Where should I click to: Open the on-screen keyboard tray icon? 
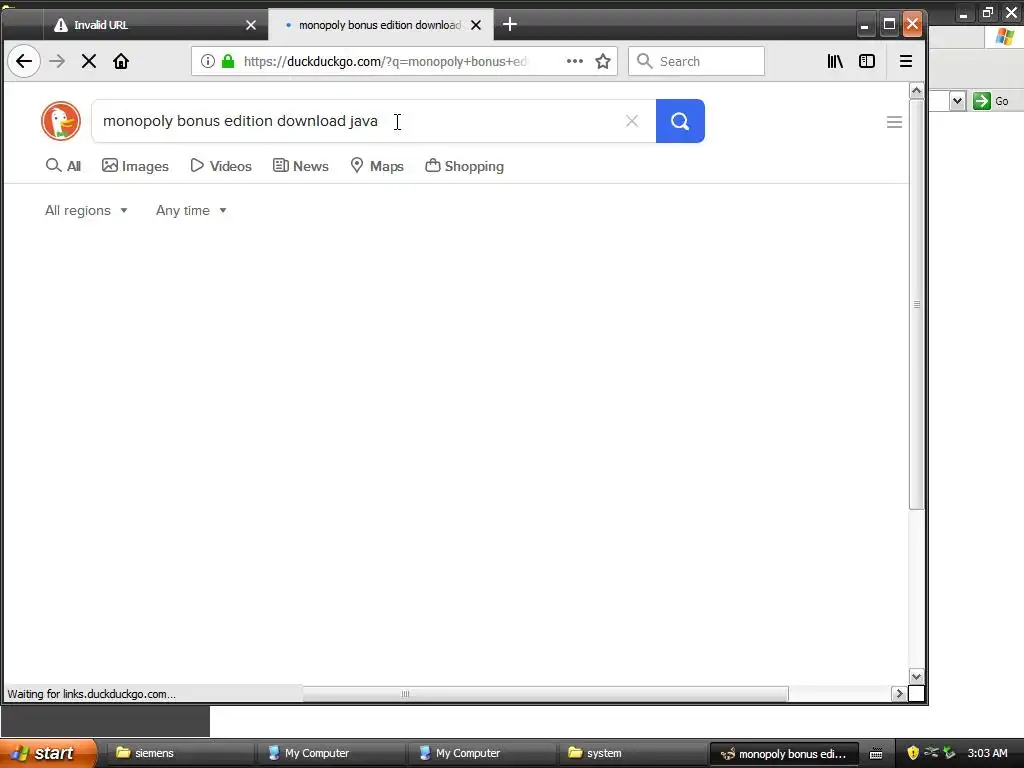point(876,754)
